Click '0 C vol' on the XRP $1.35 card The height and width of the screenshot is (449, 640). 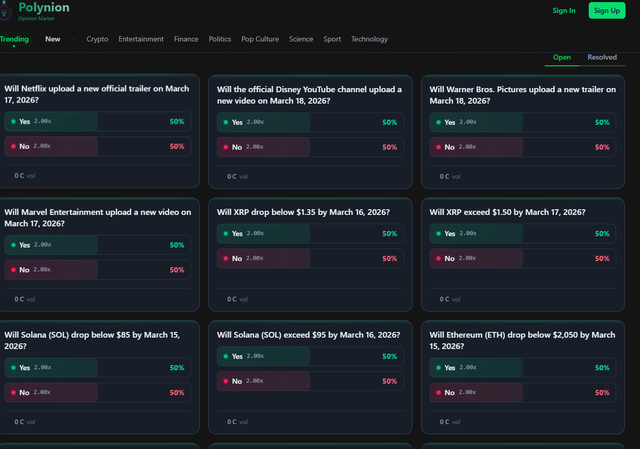tap(238, 300)
